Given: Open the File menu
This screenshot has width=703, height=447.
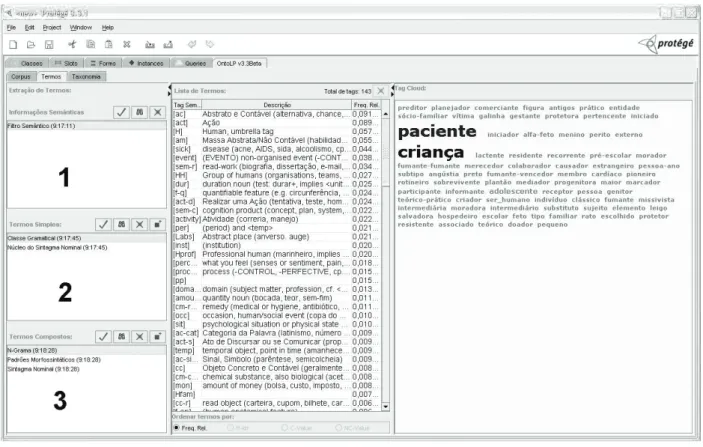Looking at the screenshot, I should coord(11,27).
